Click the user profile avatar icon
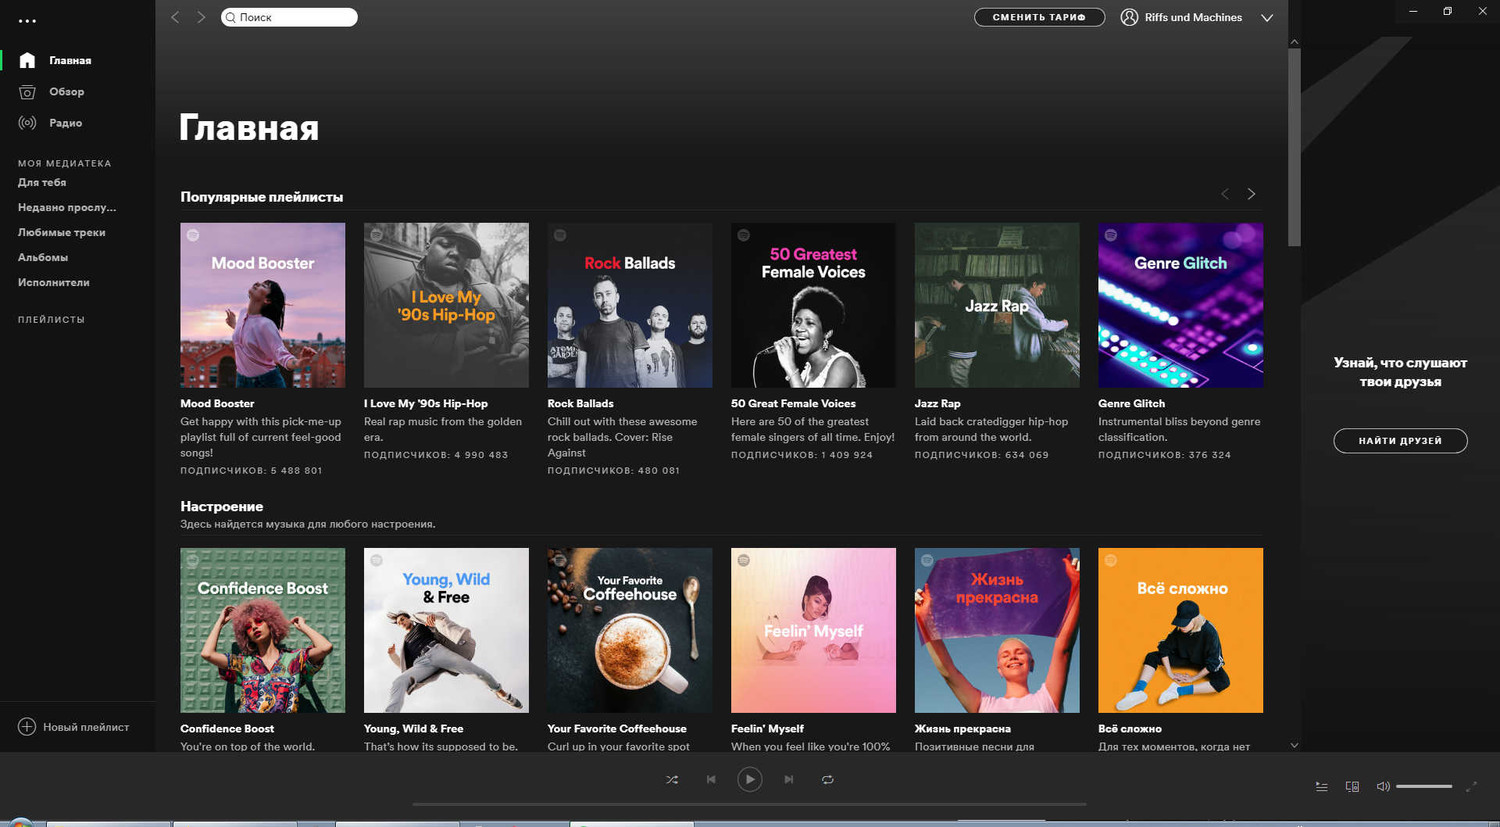This screenshot has height=827, width=1500. coord(1129,17)
